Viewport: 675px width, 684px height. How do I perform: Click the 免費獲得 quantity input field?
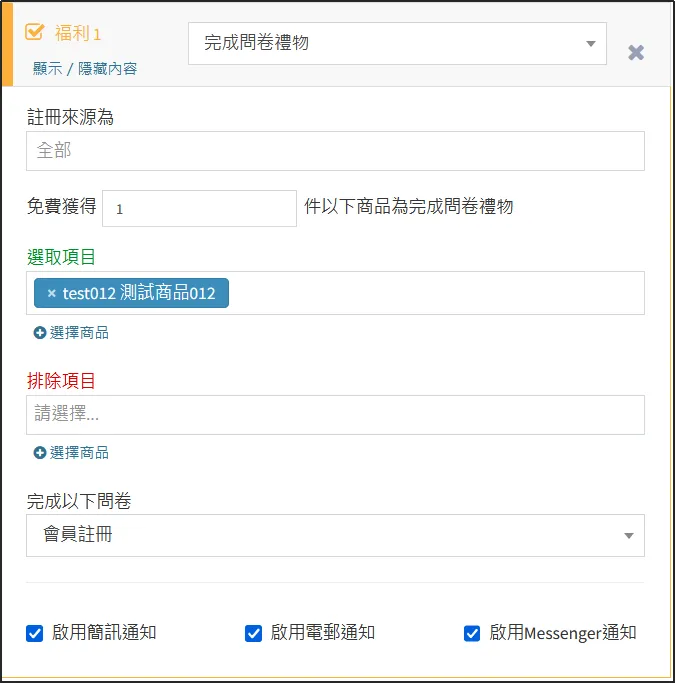pos(199,208)
